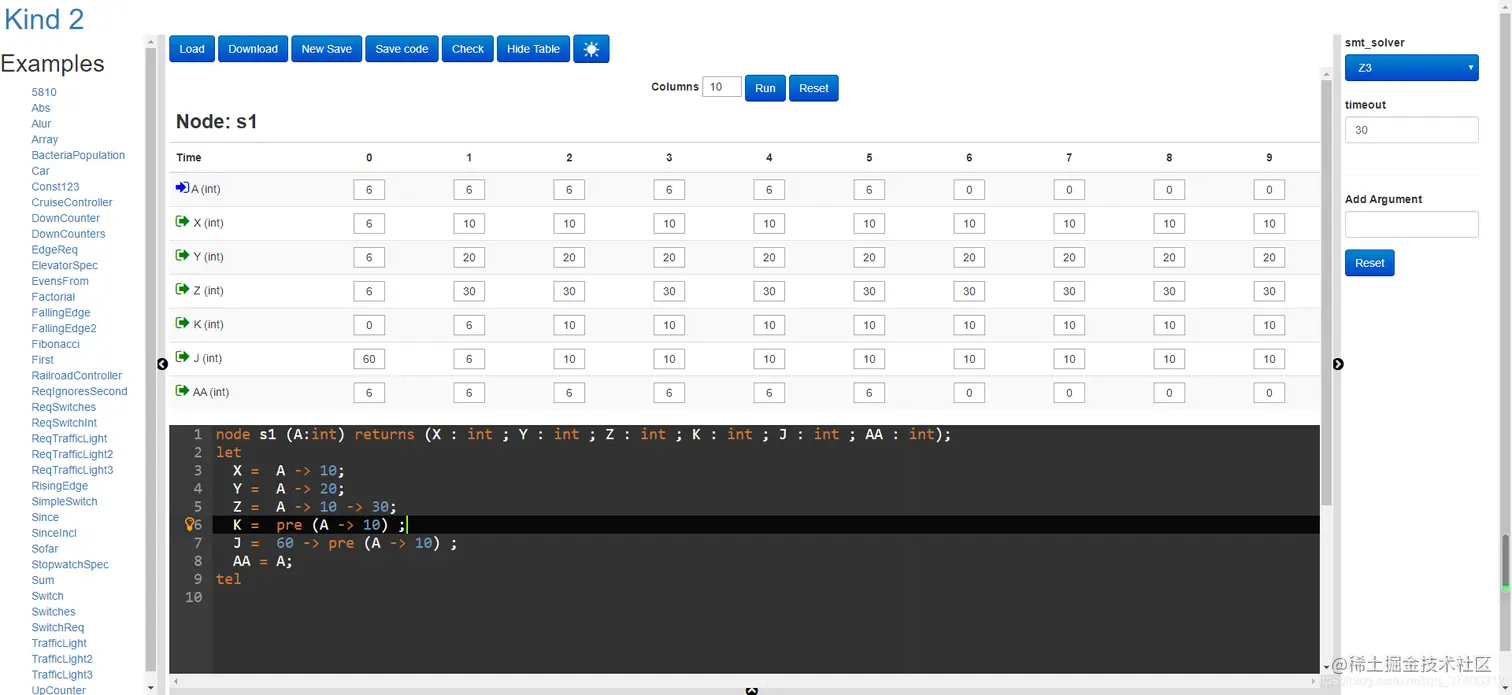Open the SimpleSwitch example
The image size is (1512, 695).
coord(64,502)
